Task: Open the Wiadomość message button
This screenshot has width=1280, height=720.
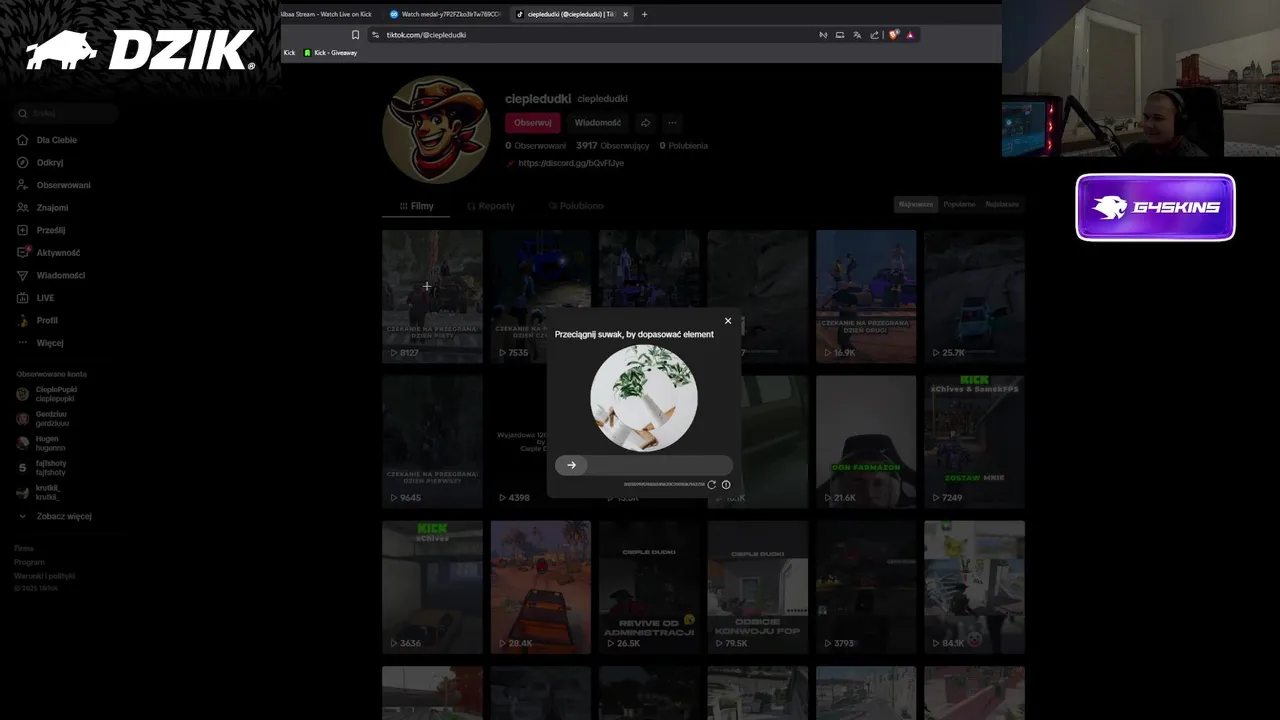Action: pos(598,123)
